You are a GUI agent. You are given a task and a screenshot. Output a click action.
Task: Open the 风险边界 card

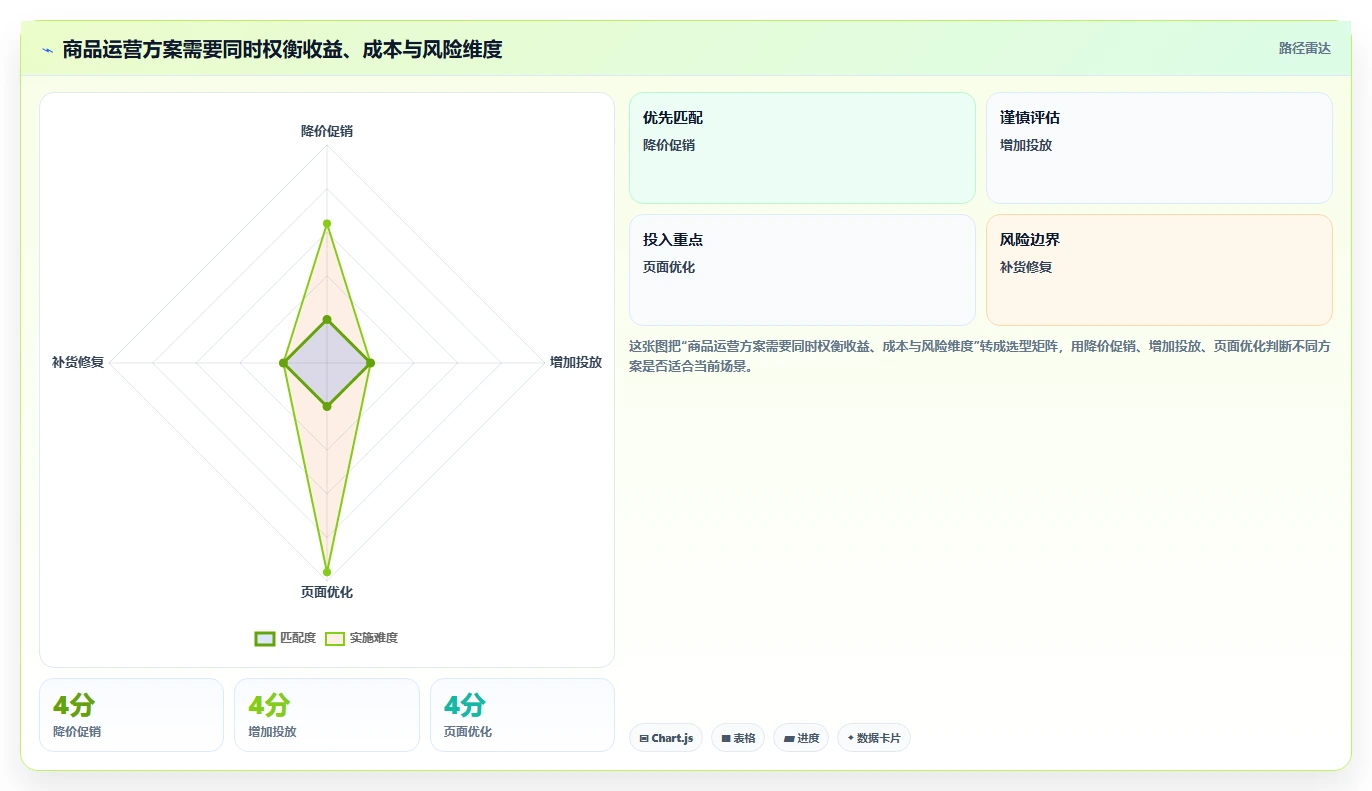pos(1159,270)
